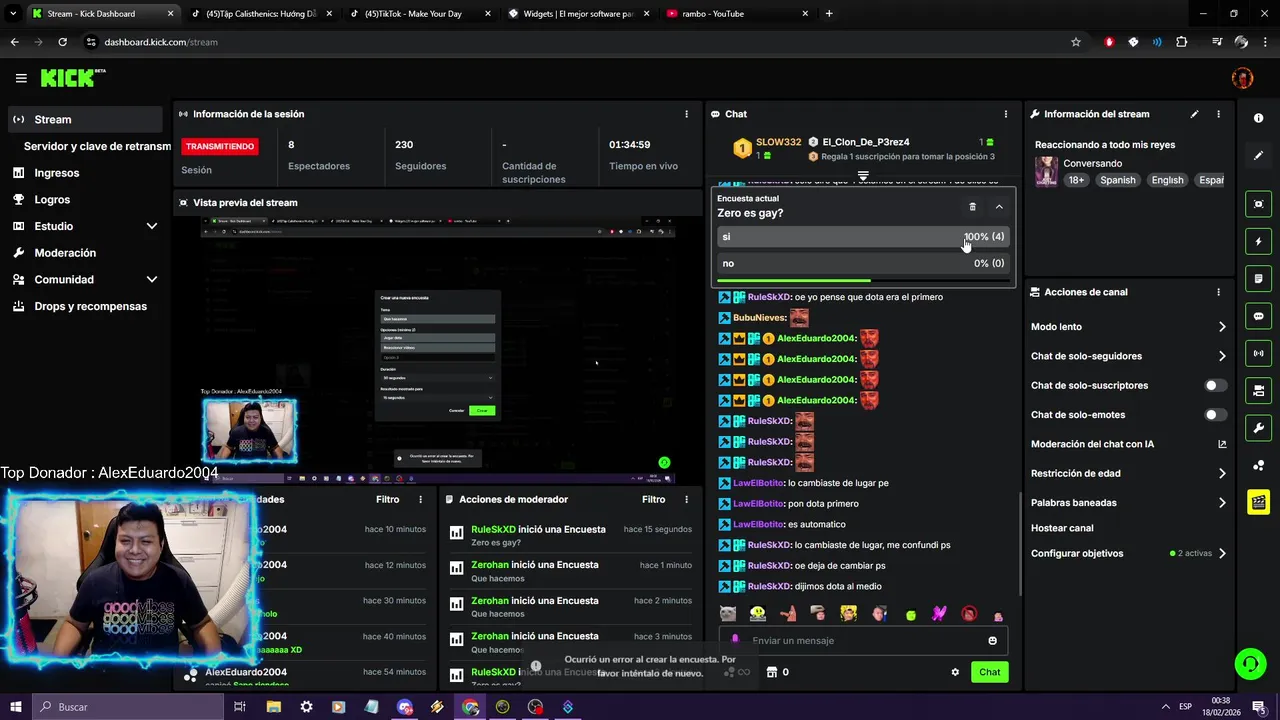Select the pink X emote in quick emotes
This screenshot has width=1280, height=720.
tap(939, 613)
